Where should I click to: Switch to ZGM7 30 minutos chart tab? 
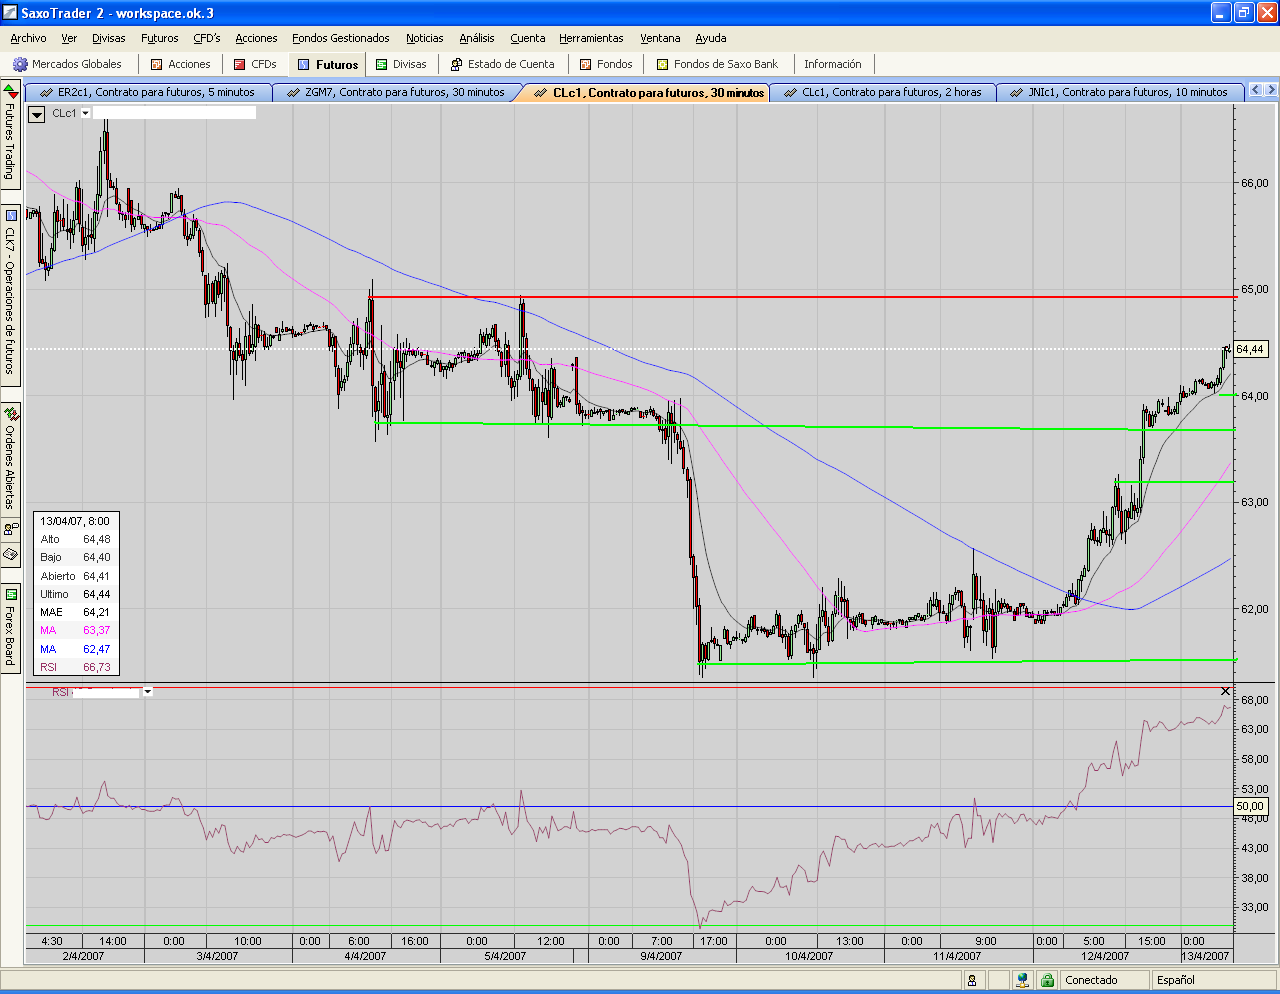[x=395, y=92]
